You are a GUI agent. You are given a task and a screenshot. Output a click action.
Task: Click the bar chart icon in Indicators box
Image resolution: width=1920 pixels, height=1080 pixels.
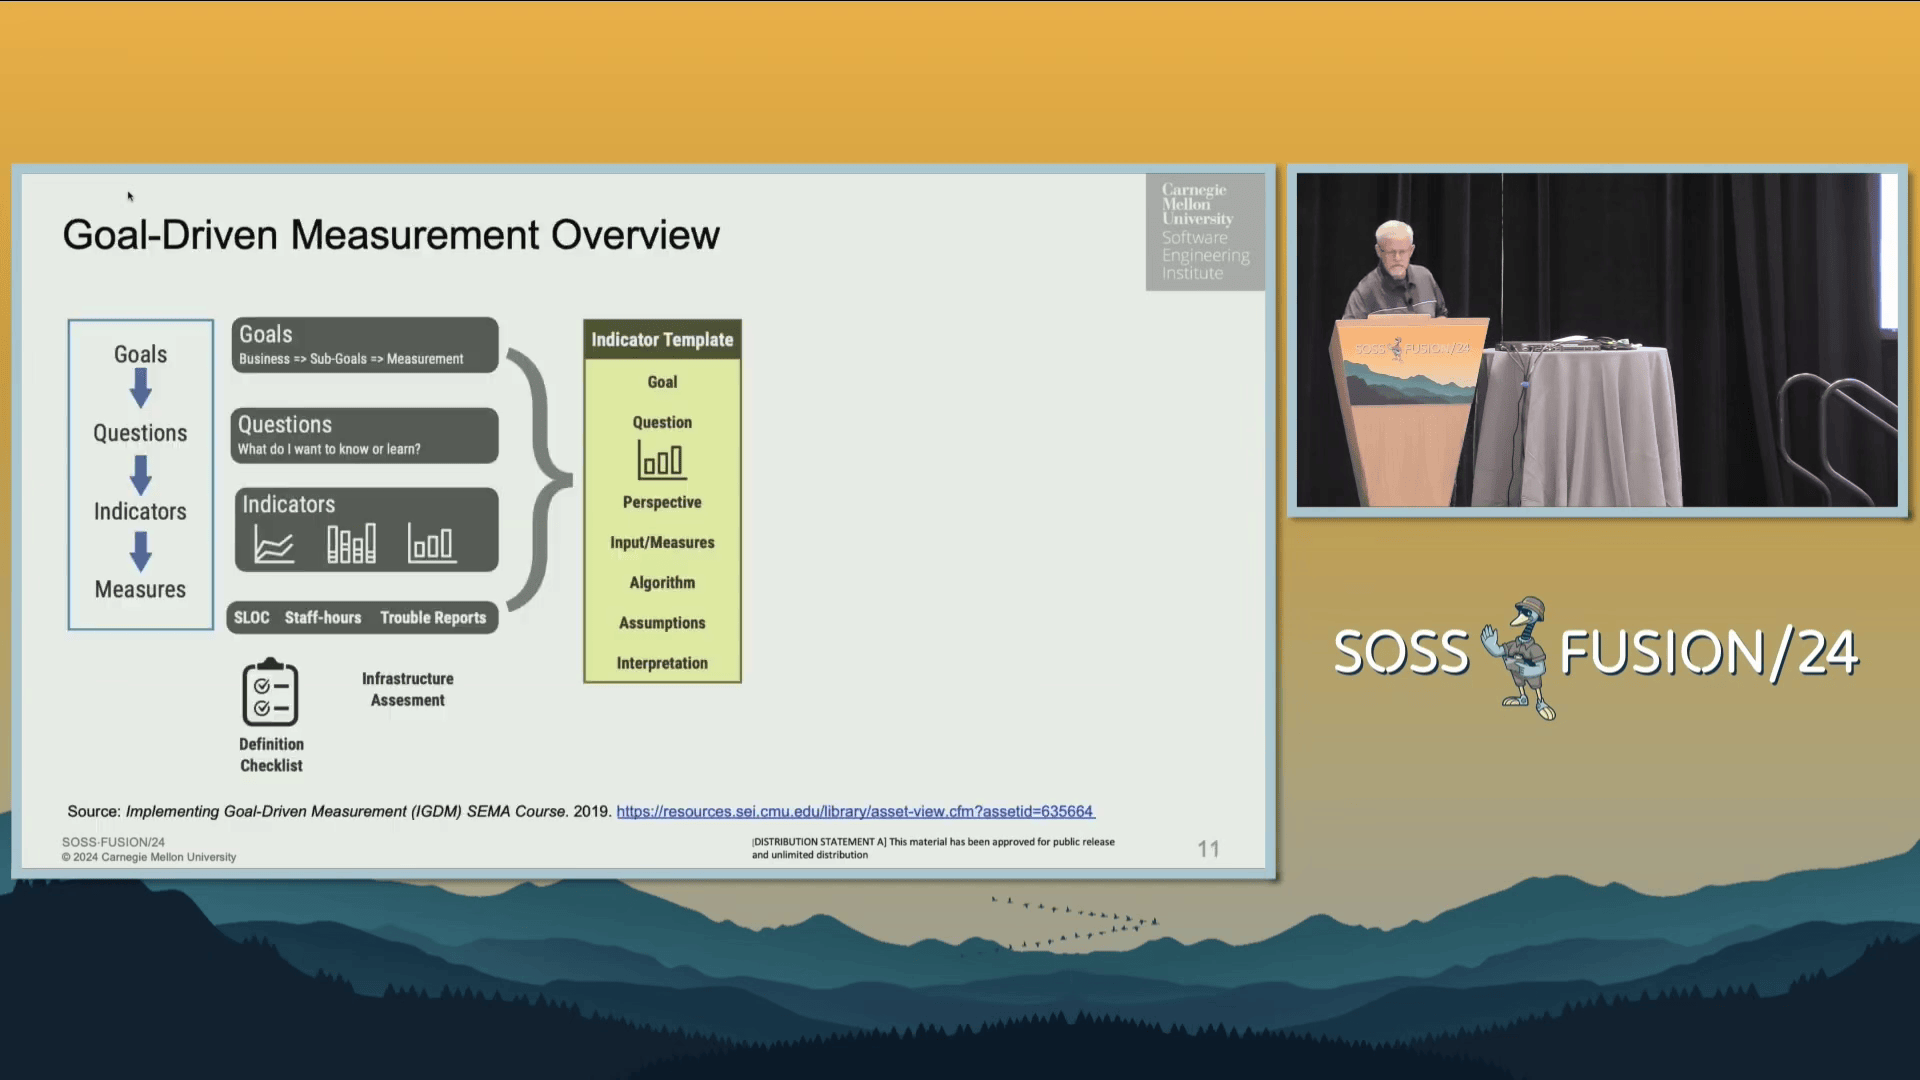click(x=431, y=544)
